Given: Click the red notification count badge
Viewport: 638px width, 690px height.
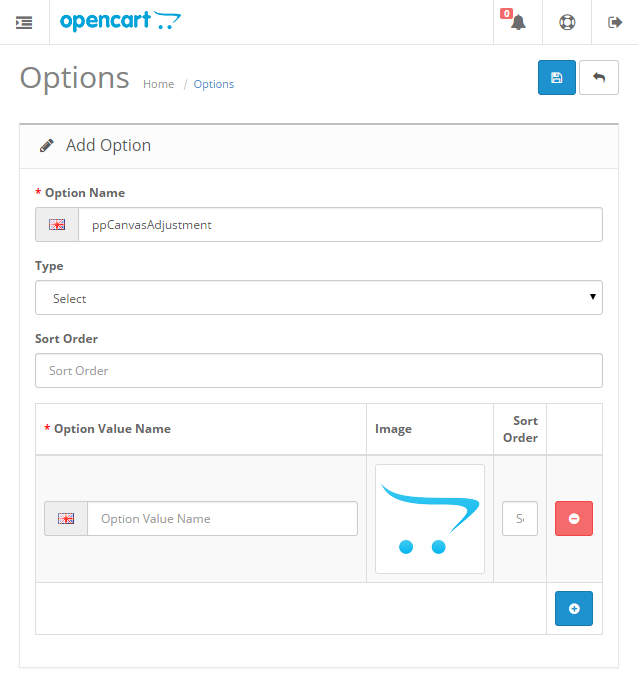Looking at the screenshot, I should coord(506,14).
